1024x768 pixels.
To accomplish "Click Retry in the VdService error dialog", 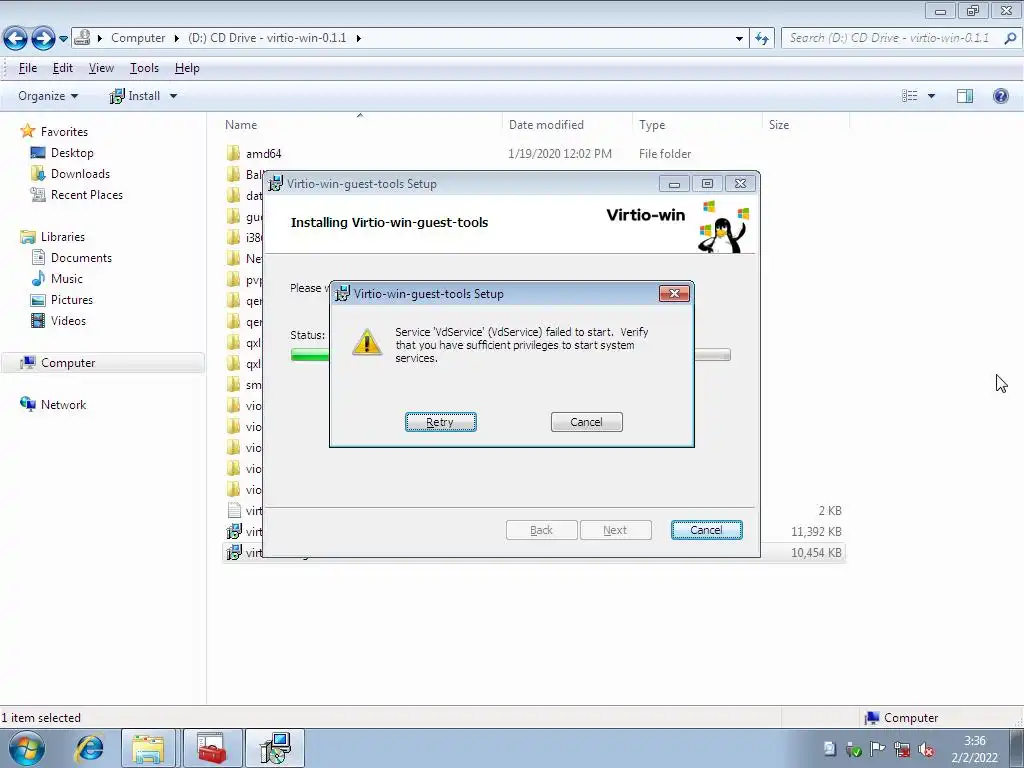I will click(440, 422).
